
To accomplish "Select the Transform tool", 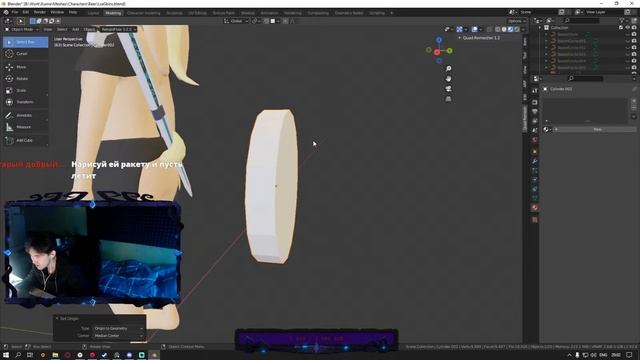I will (25, 102).
